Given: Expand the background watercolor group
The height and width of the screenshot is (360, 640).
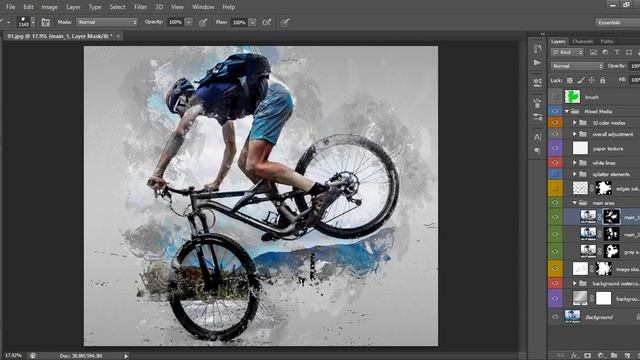Looking at the screenshot, I should 575,283.
